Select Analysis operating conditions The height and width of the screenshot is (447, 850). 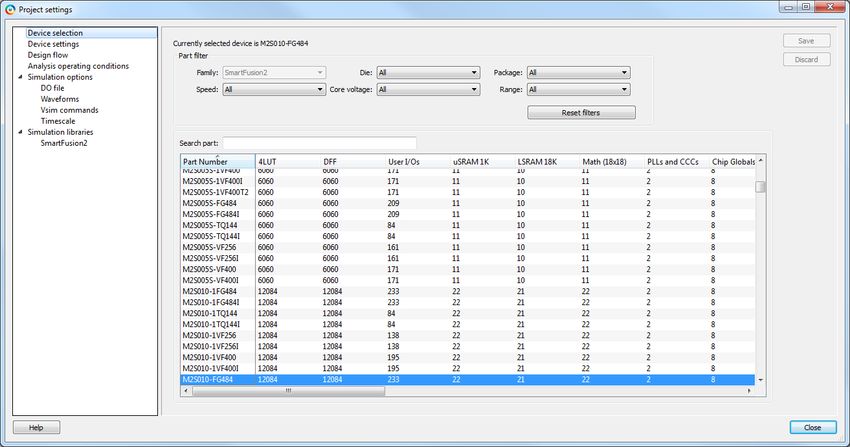tap(78, 66)
